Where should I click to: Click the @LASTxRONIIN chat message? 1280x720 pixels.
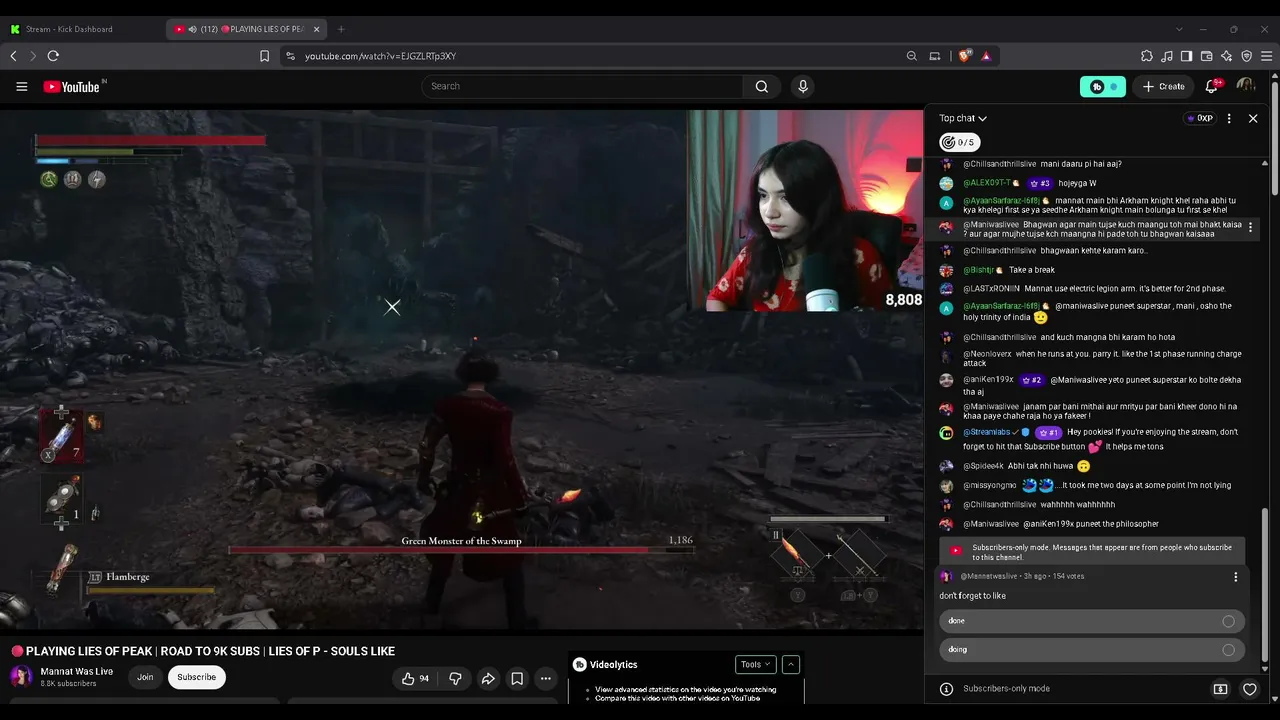(x=1094, y=289)
